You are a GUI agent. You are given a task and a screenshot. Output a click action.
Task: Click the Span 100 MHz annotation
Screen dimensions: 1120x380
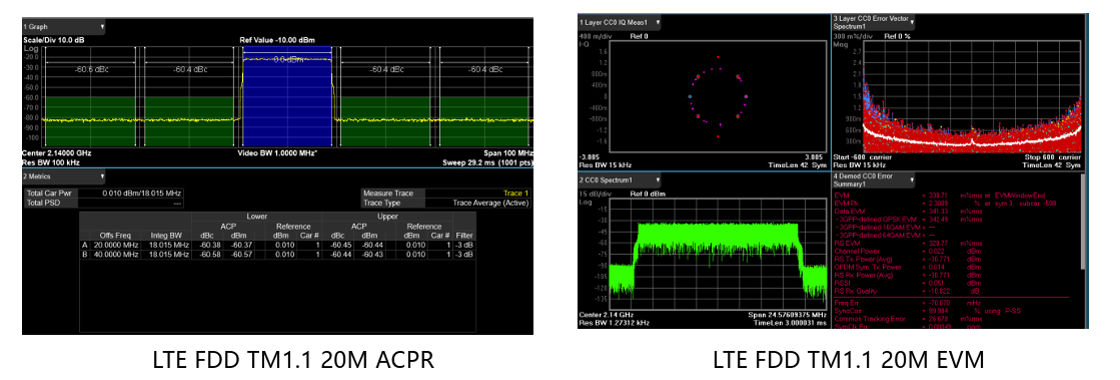click(x=509, y=153)
